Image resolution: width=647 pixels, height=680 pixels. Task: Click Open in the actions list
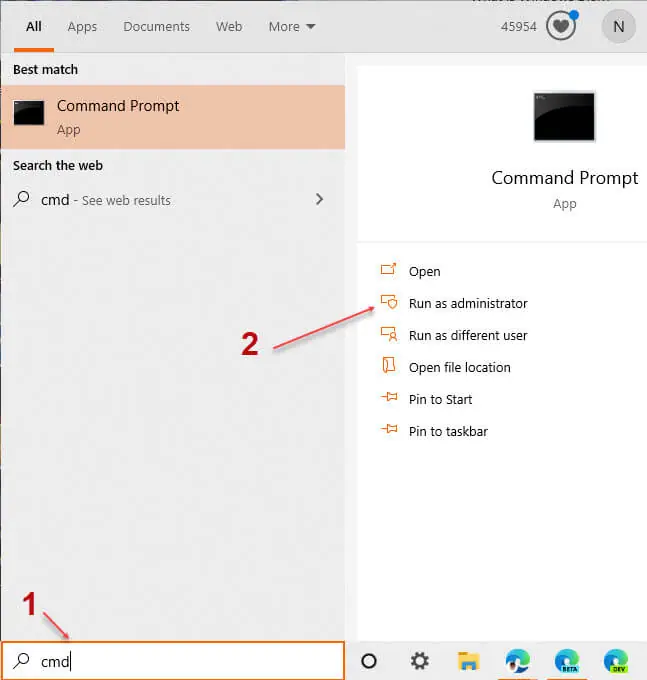tap(425, 271)
